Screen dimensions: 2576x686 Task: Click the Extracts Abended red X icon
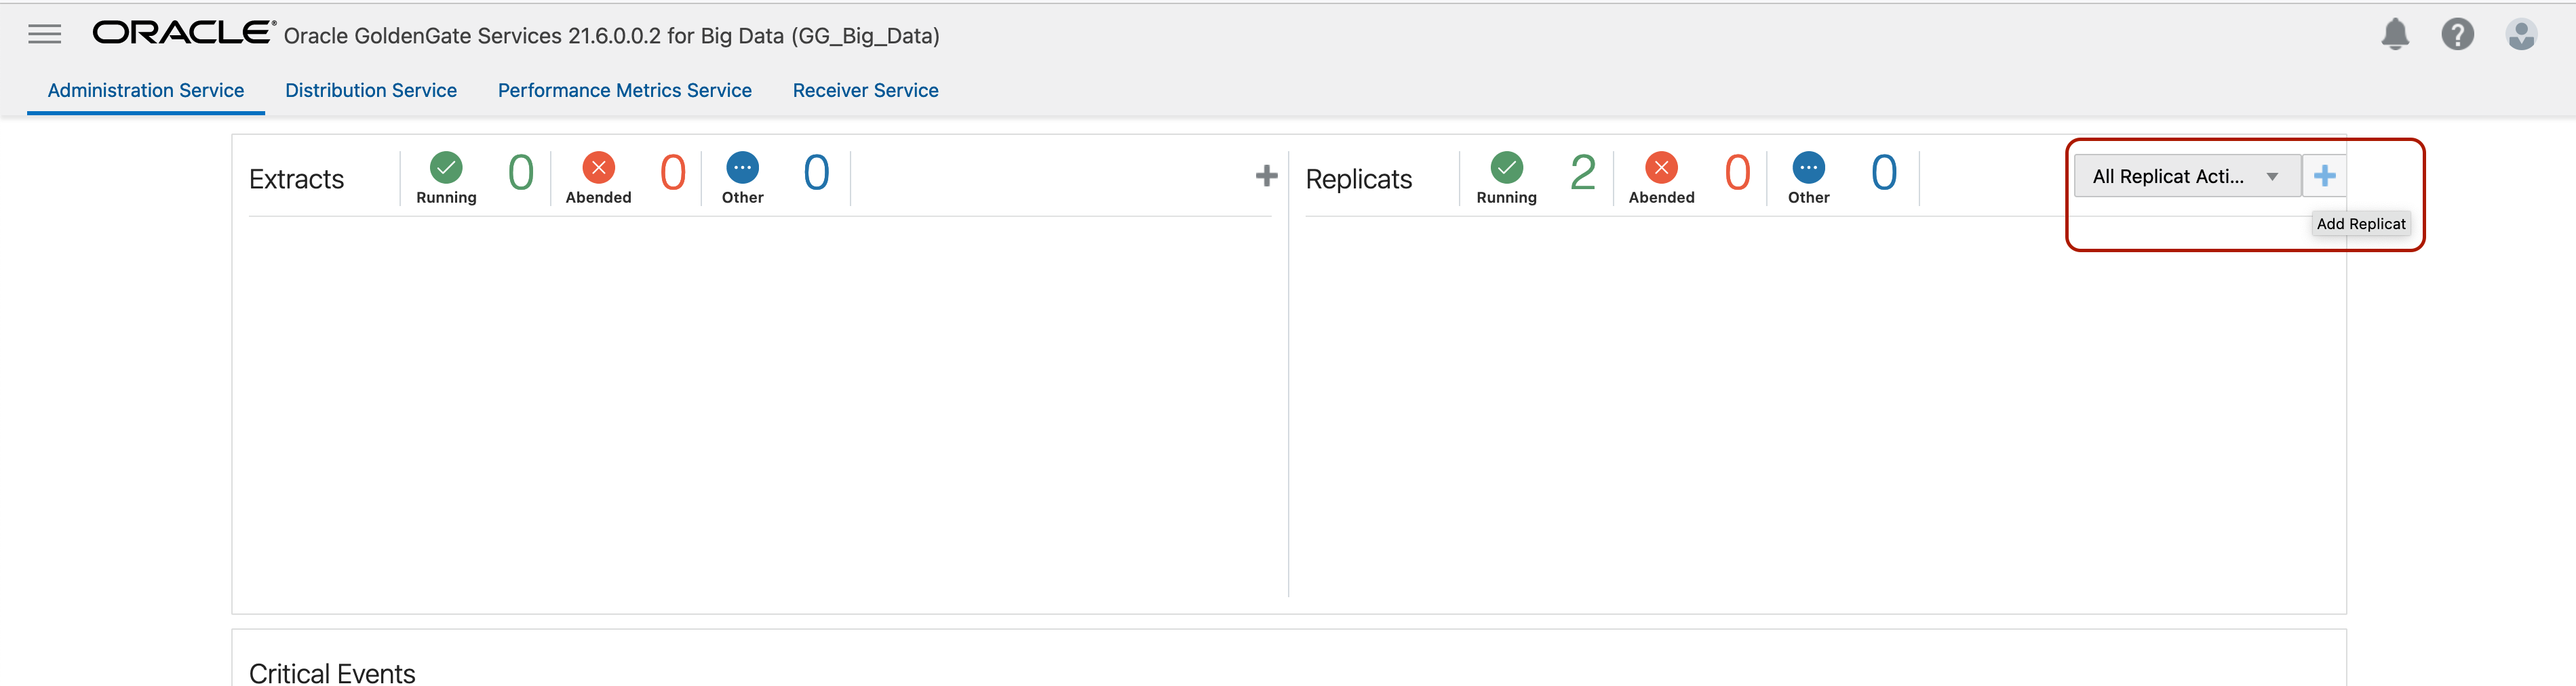[x=598, y=167]
